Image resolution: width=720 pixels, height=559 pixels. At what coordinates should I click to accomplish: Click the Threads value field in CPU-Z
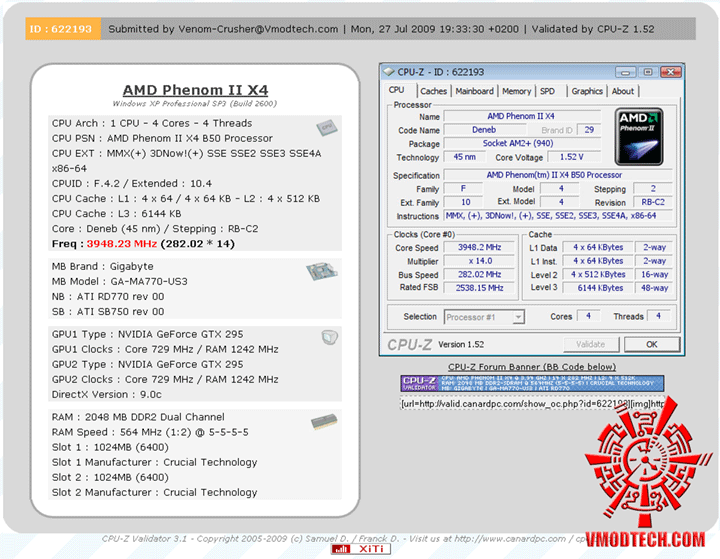[x=658, y=316]
